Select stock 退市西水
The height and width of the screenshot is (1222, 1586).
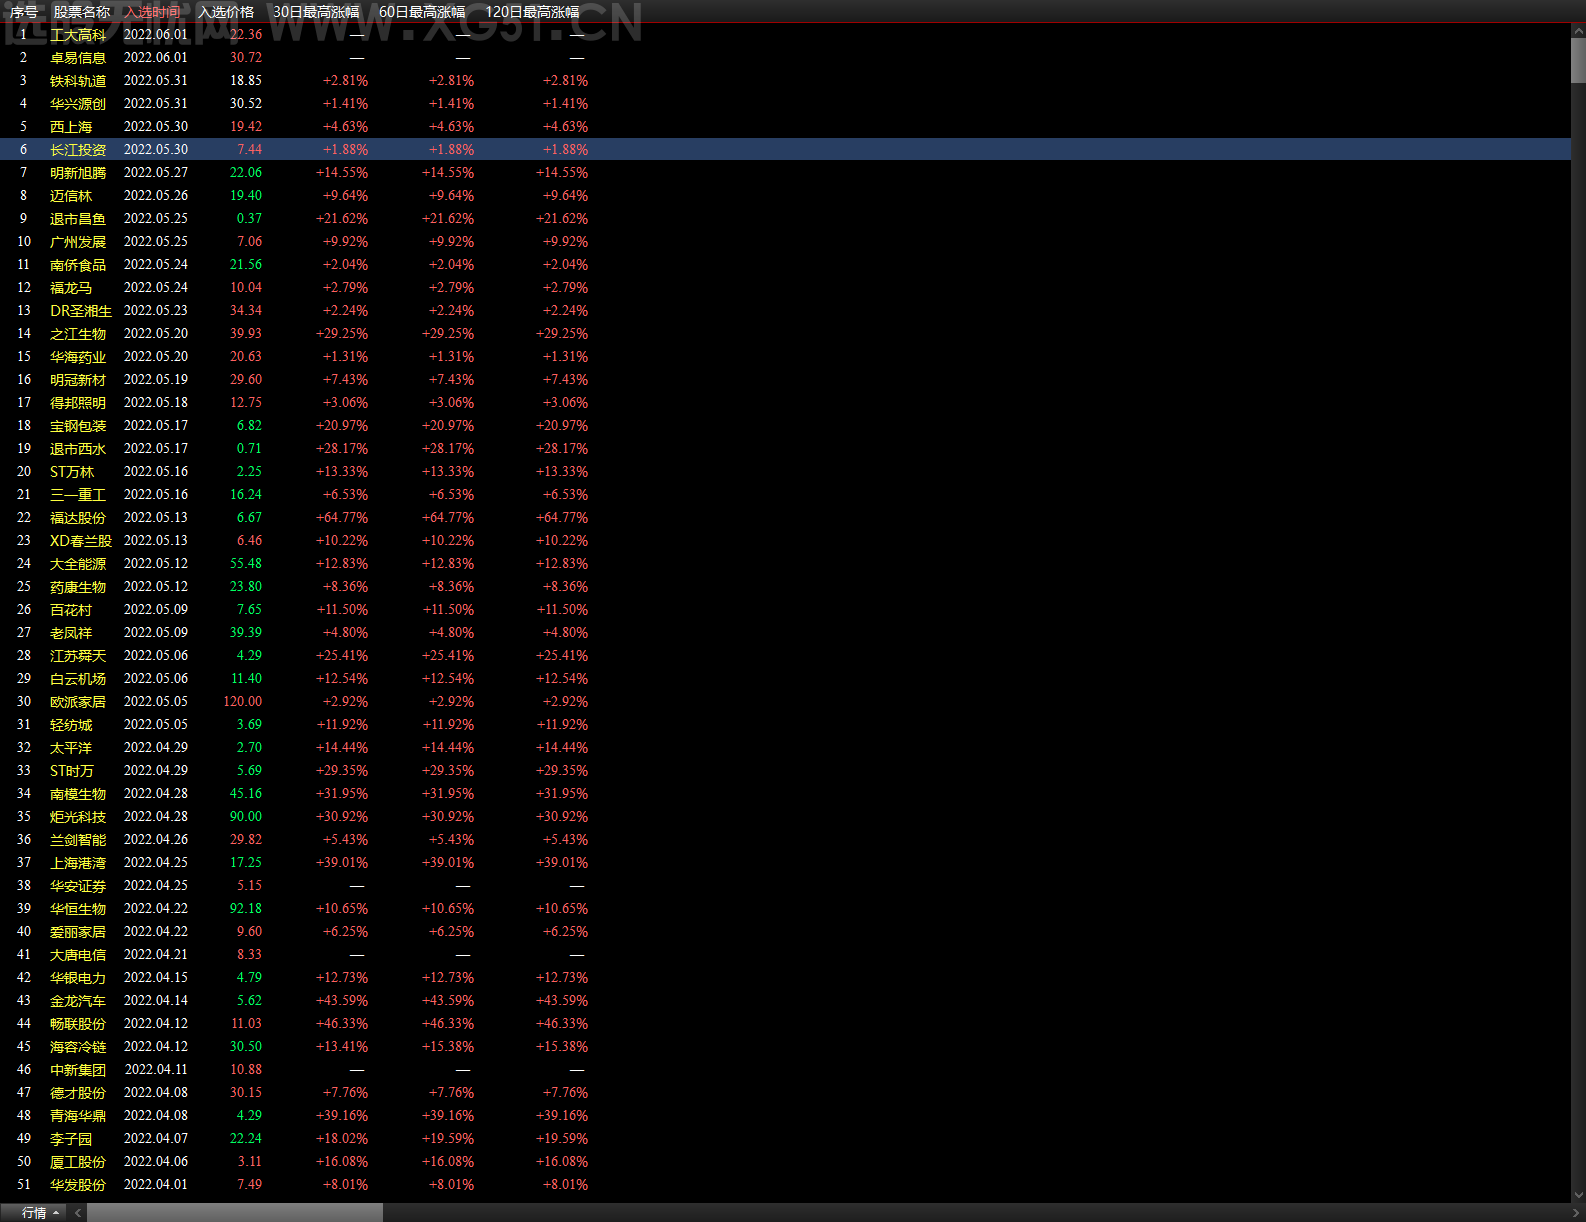coord(78,449)
